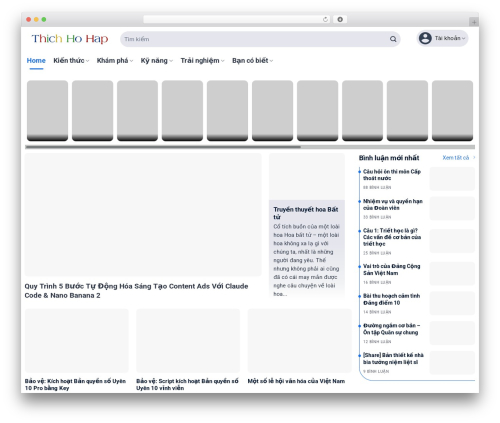Viewport: 500px width, 423px height.
Task: Expand the Kỹ năng menu
Action: (x=156, y=61)
